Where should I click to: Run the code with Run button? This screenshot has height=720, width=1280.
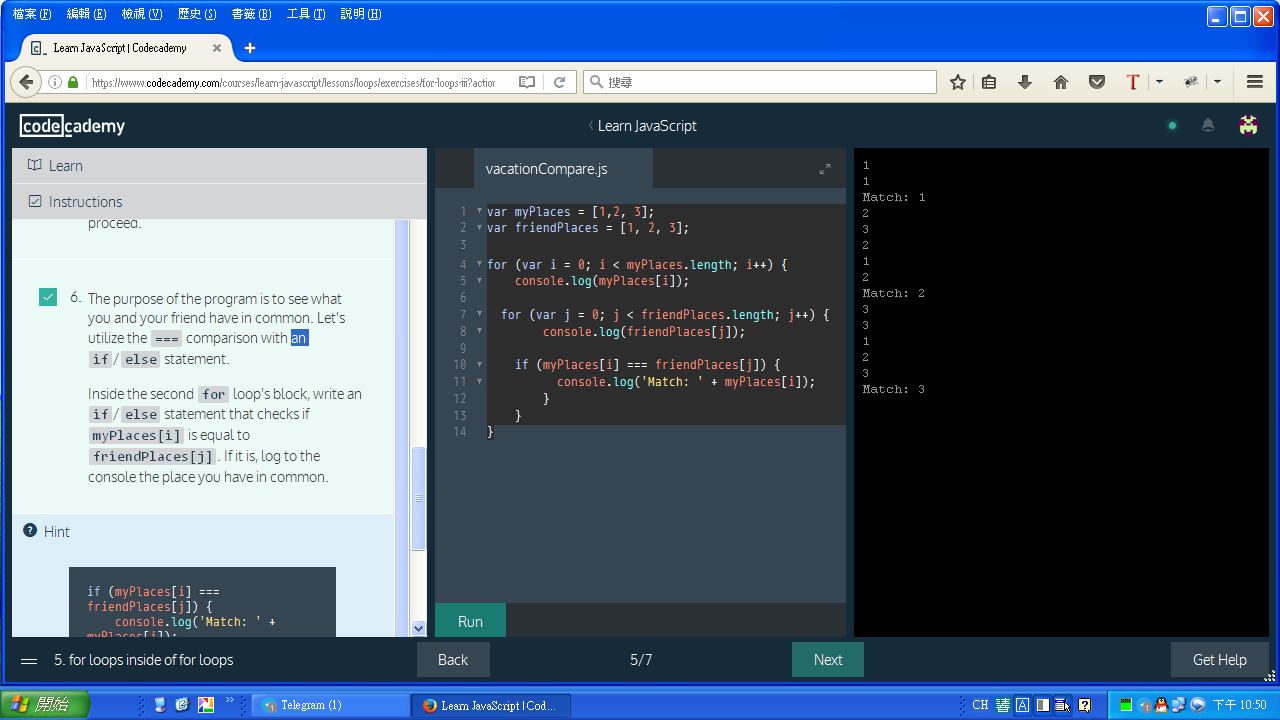tap(470, 621)
